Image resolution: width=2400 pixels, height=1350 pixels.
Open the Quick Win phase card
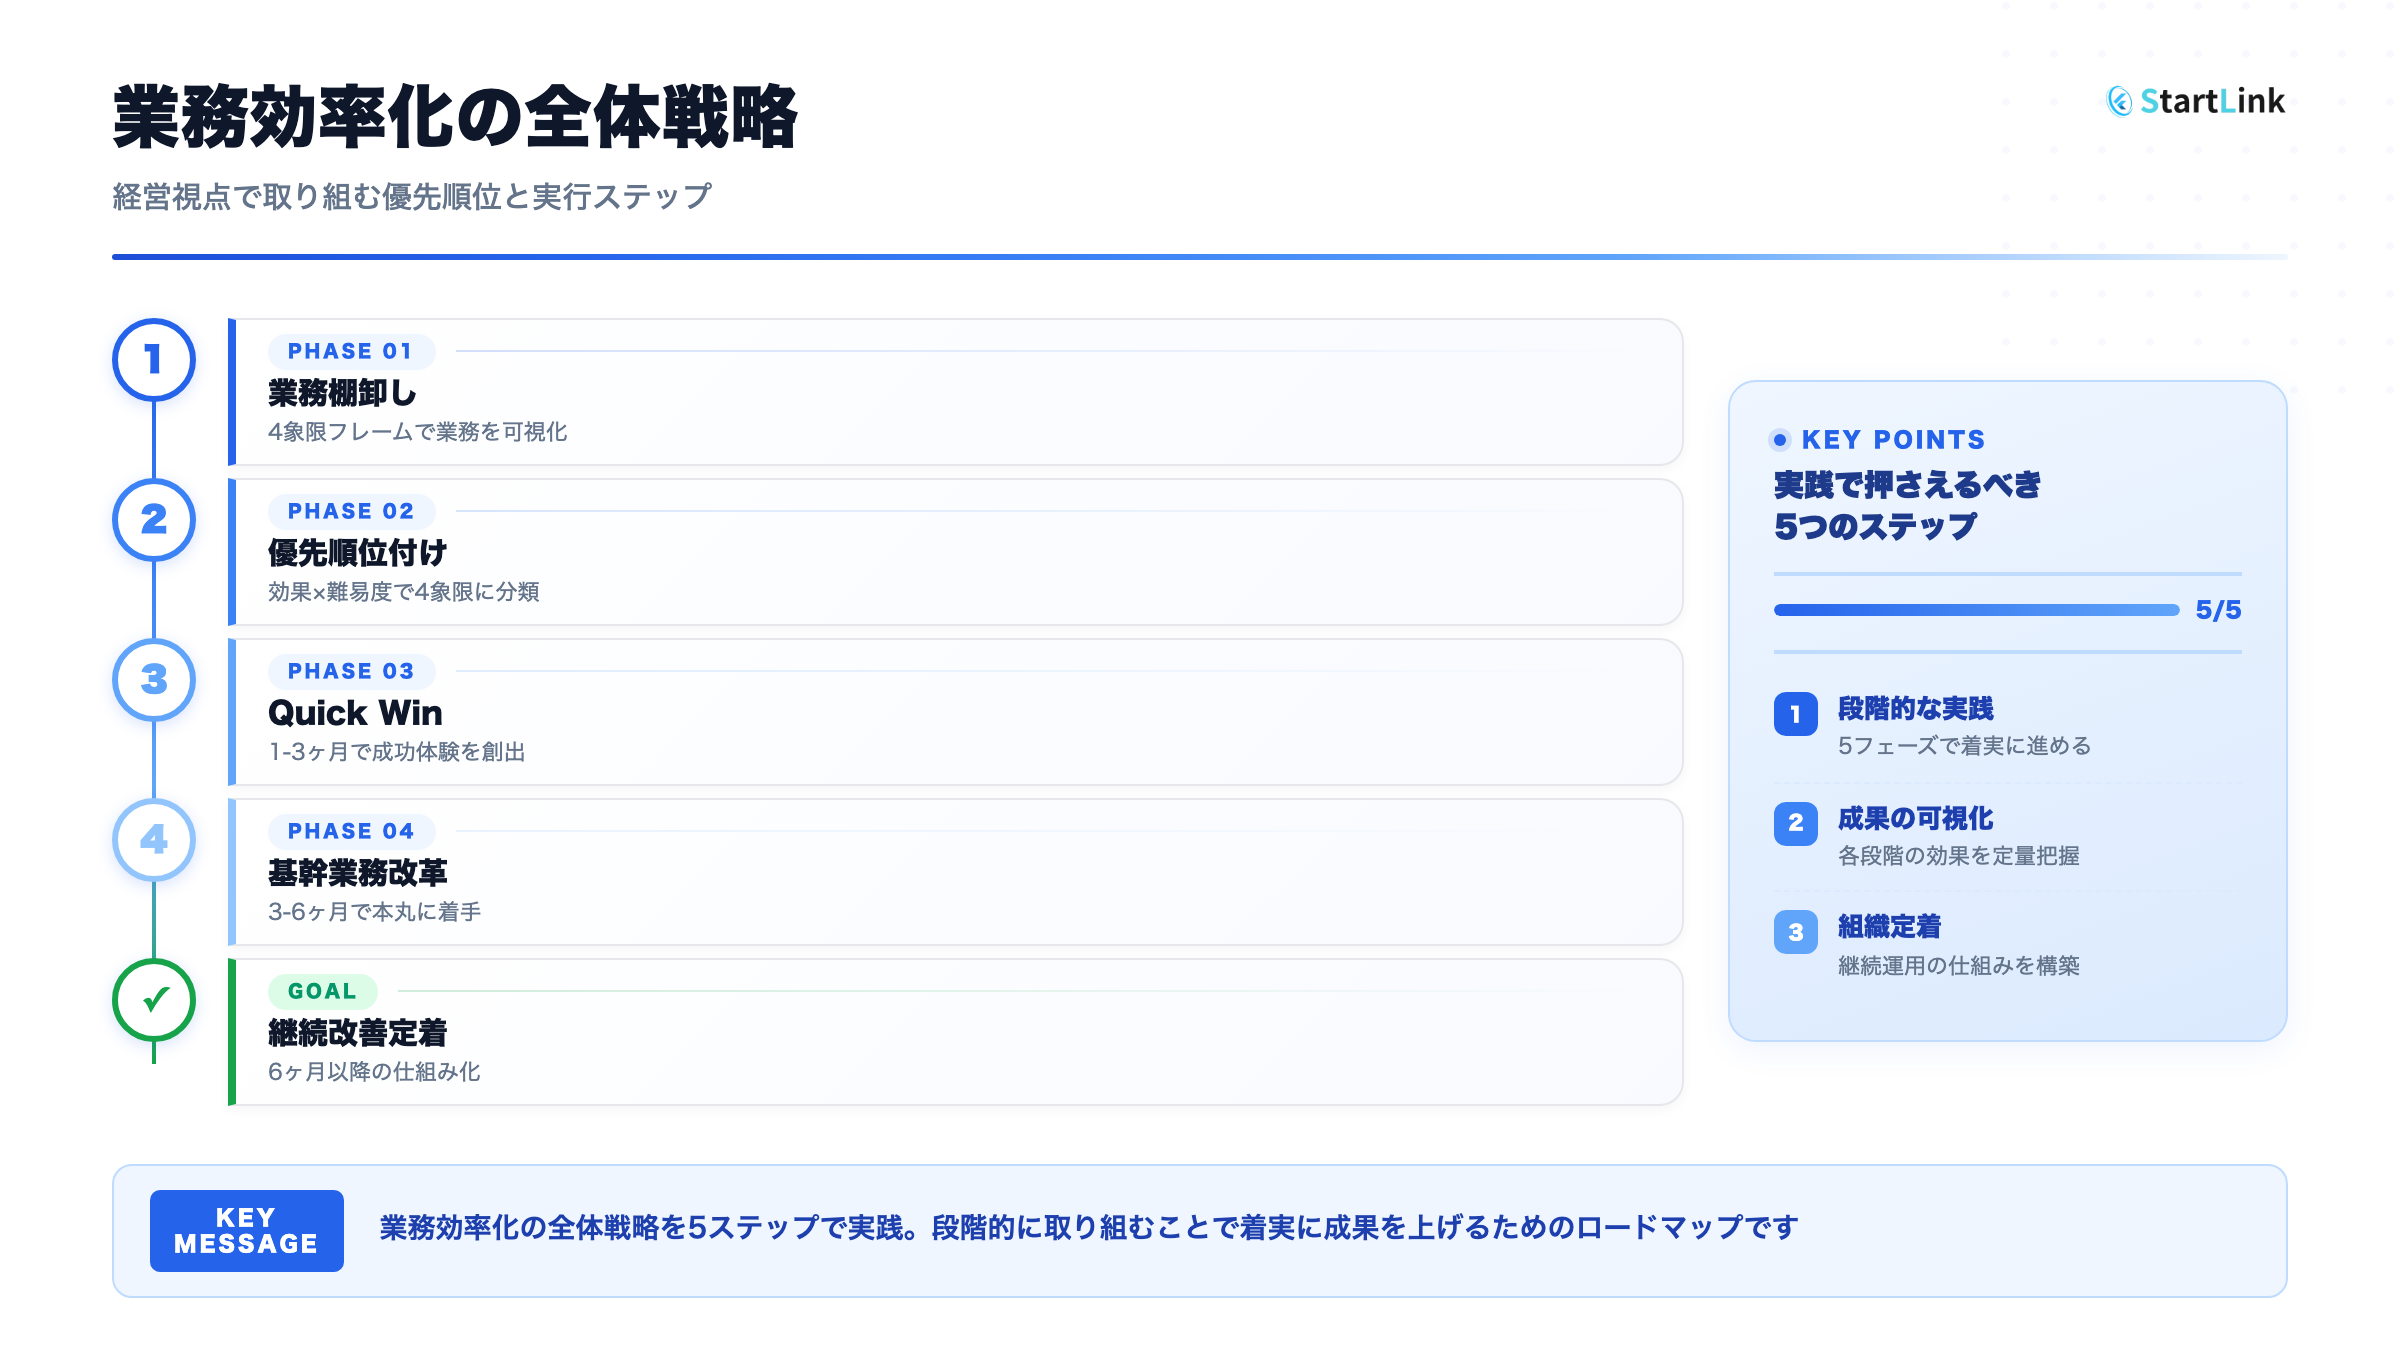(x=955, y=712)
